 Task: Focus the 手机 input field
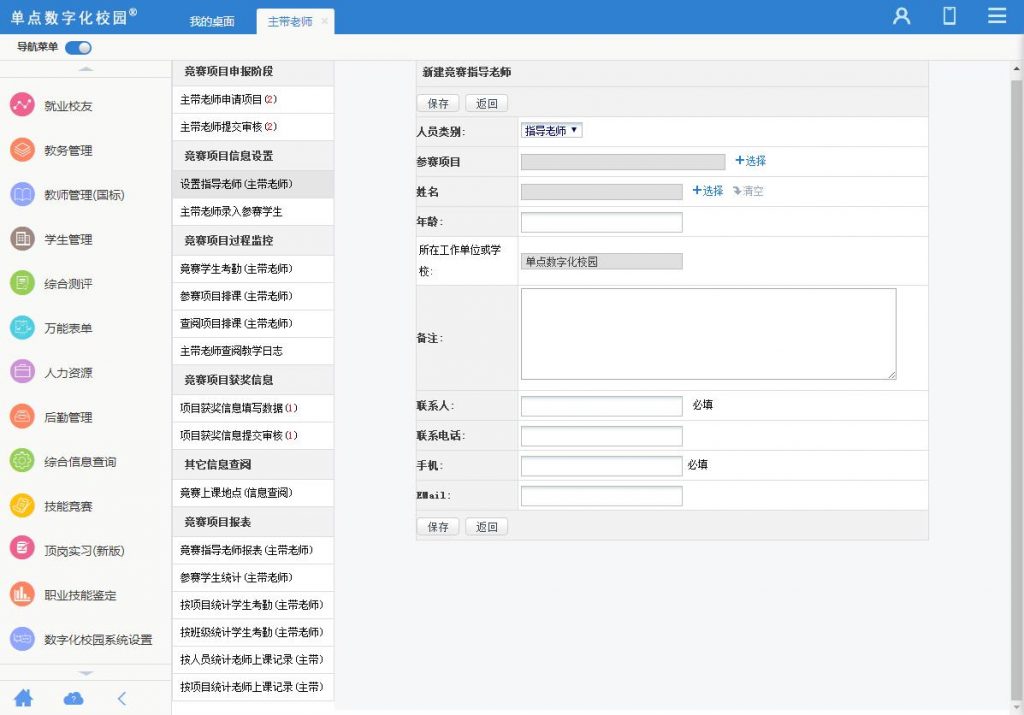coord(601,466)
